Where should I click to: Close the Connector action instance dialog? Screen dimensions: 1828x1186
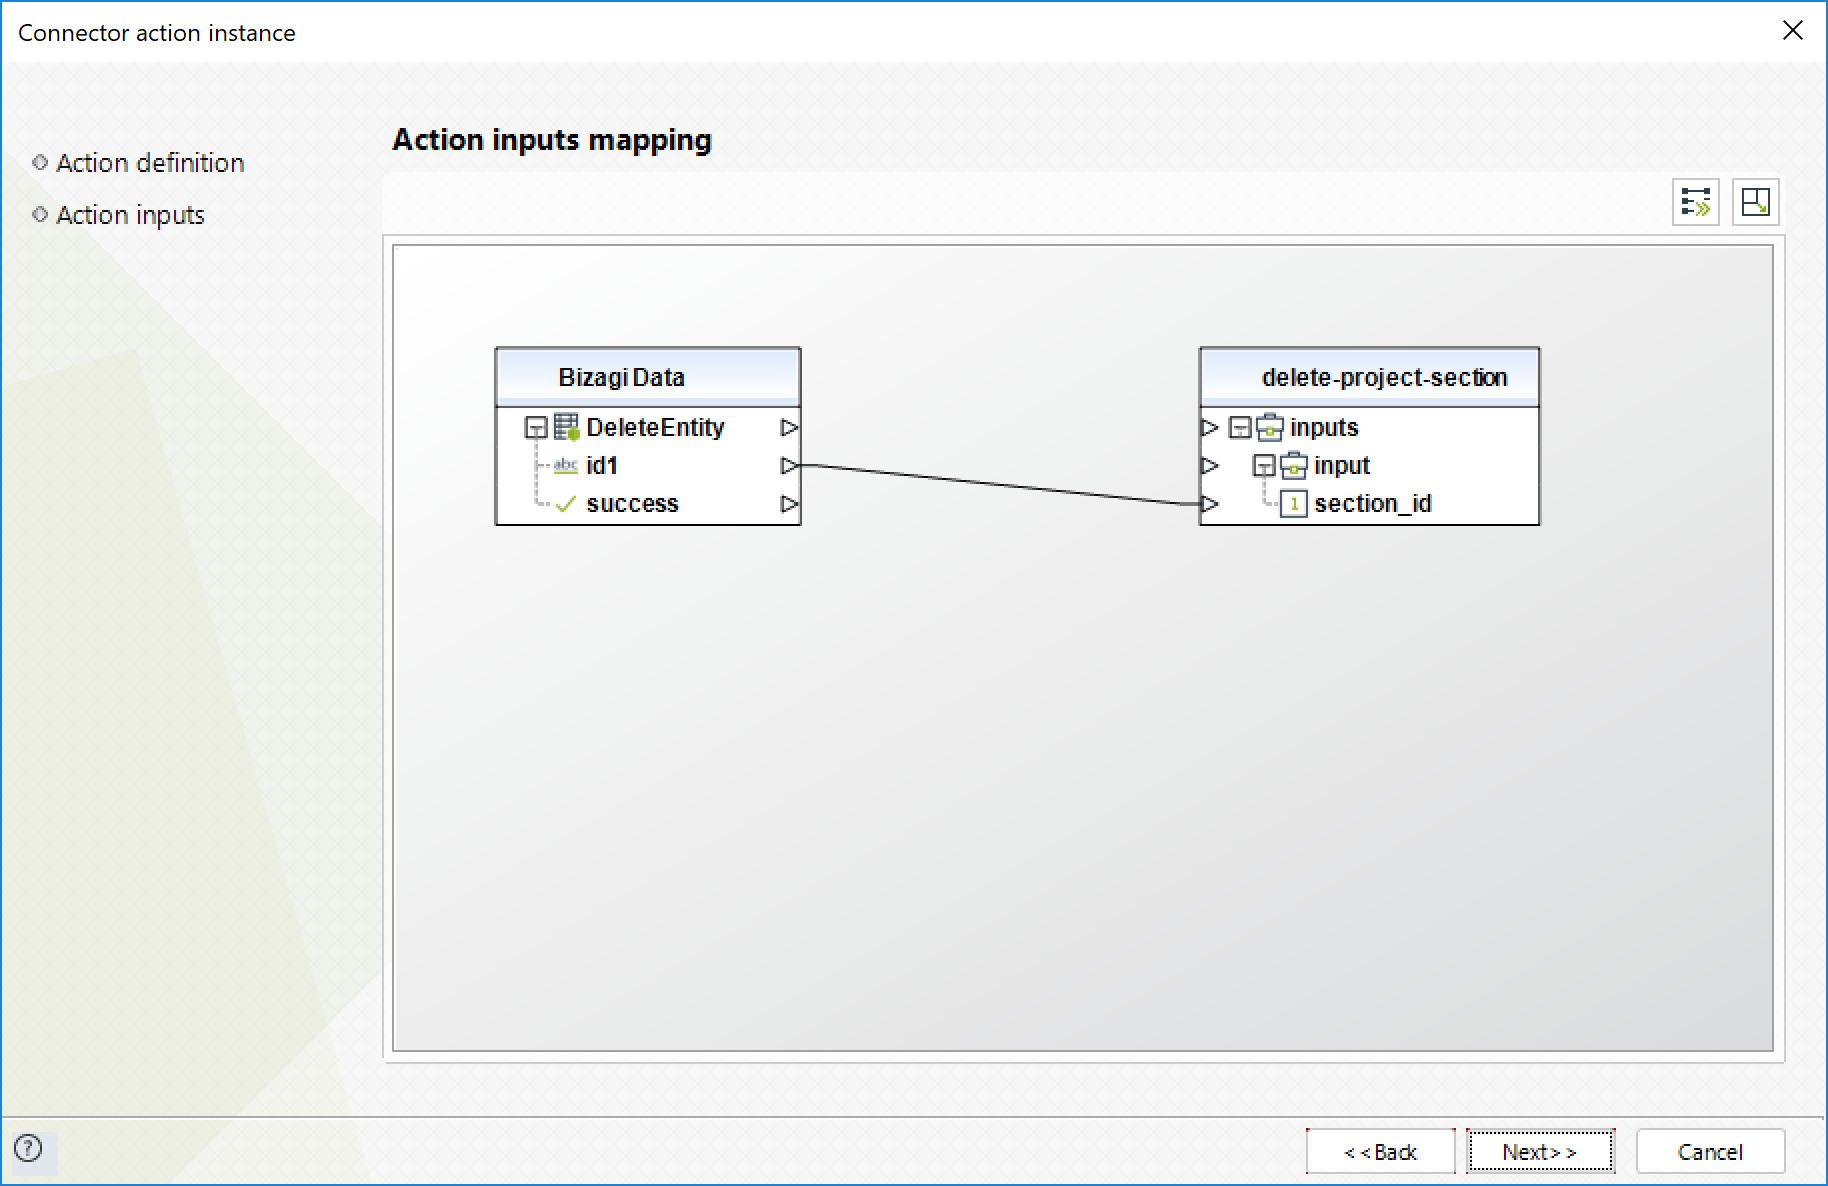pyautogui.click(x=1793, y=31)
